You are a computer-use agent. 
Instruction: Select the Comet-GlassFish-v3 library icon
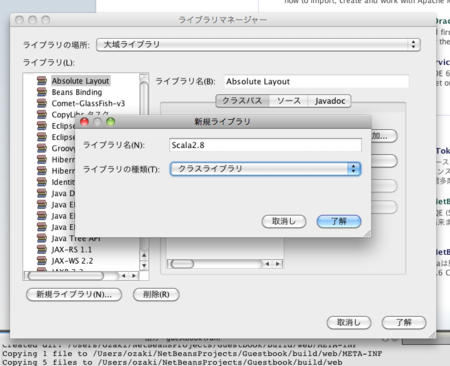pos(42,103)
